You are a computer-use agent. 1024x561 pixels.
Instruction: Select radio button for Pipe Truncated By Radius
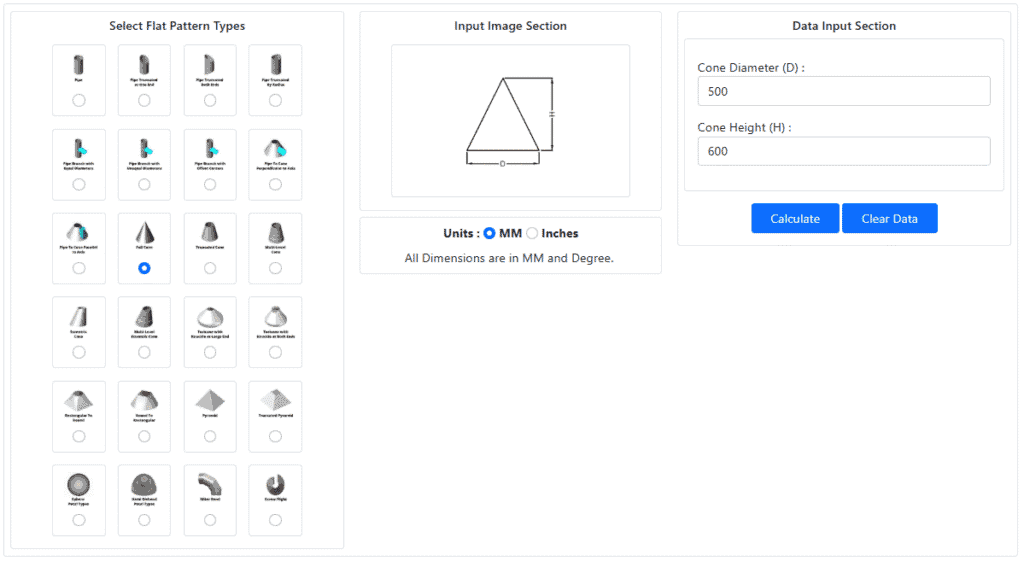(x=276, y=100)
